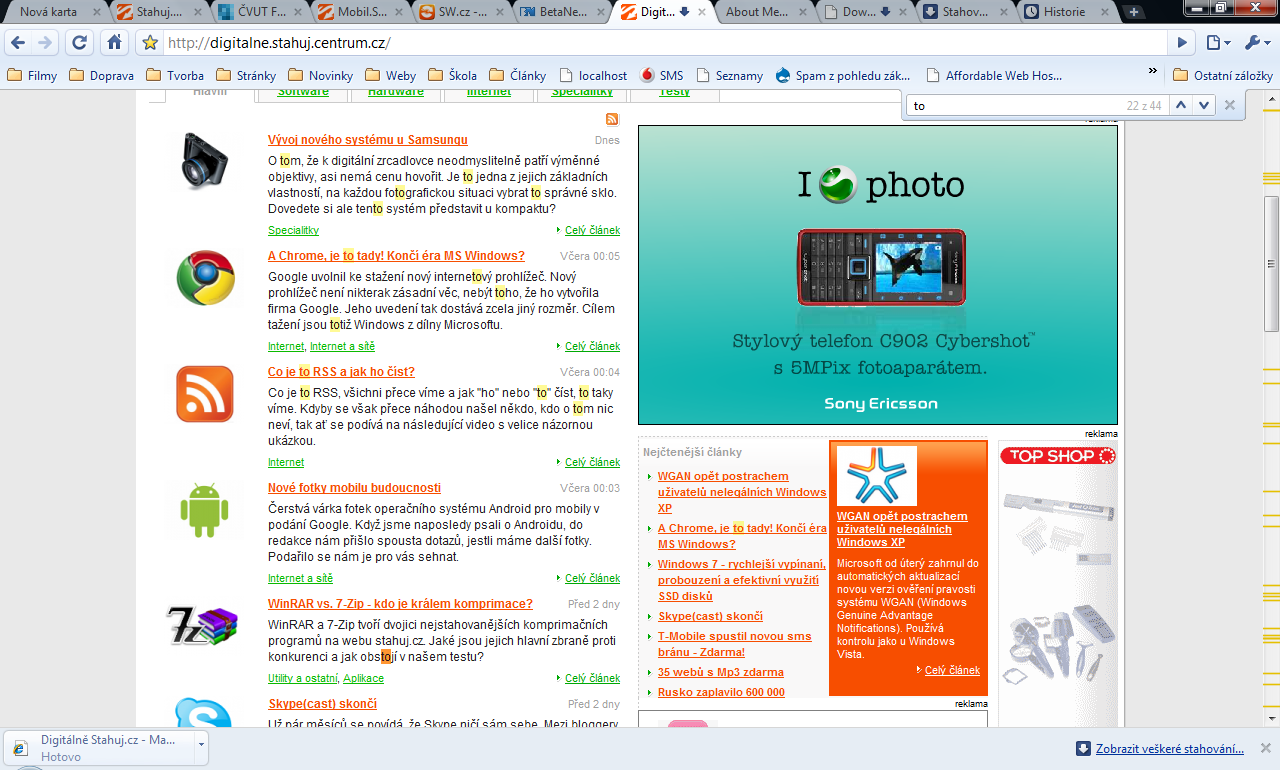
Task: Open the Škola bookmarks folder
Action: 452,75
